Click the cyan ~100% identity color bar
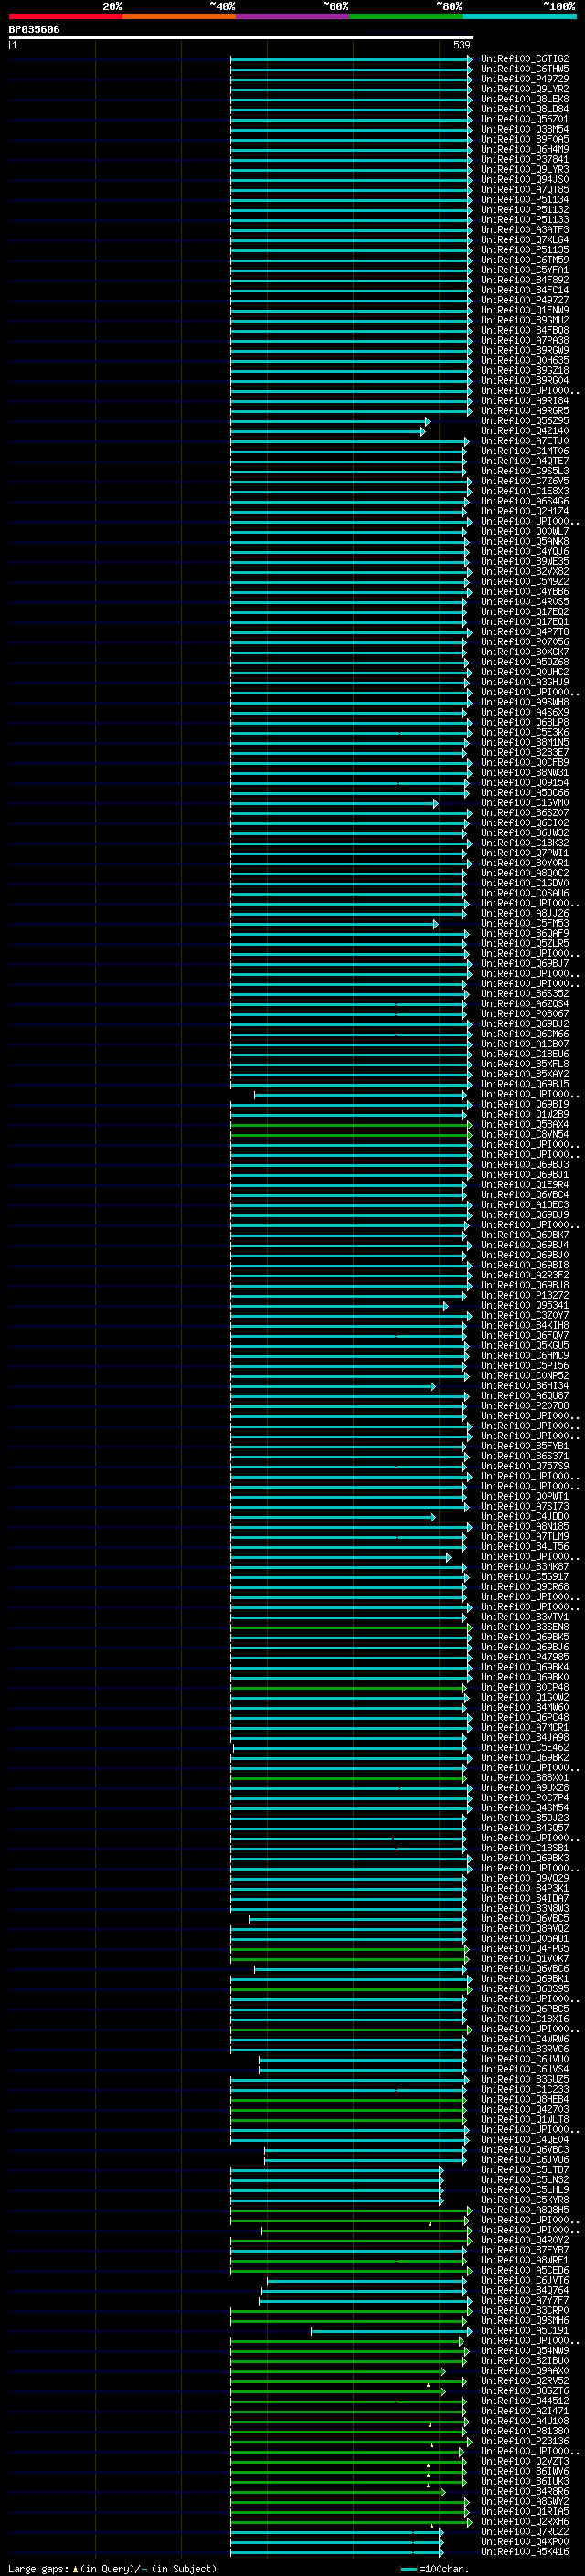Screen dimensions: 585x2576 [x=520, y=16]
